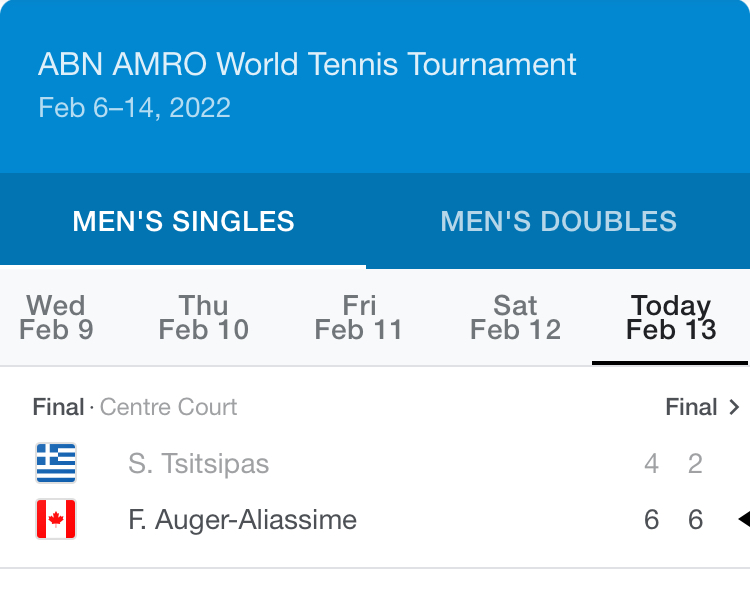The height and width of the screenshot is (593, 750).
Task: Click the ABN AMRO World Tennis Tournament title
Action: (x=307, y=65)
